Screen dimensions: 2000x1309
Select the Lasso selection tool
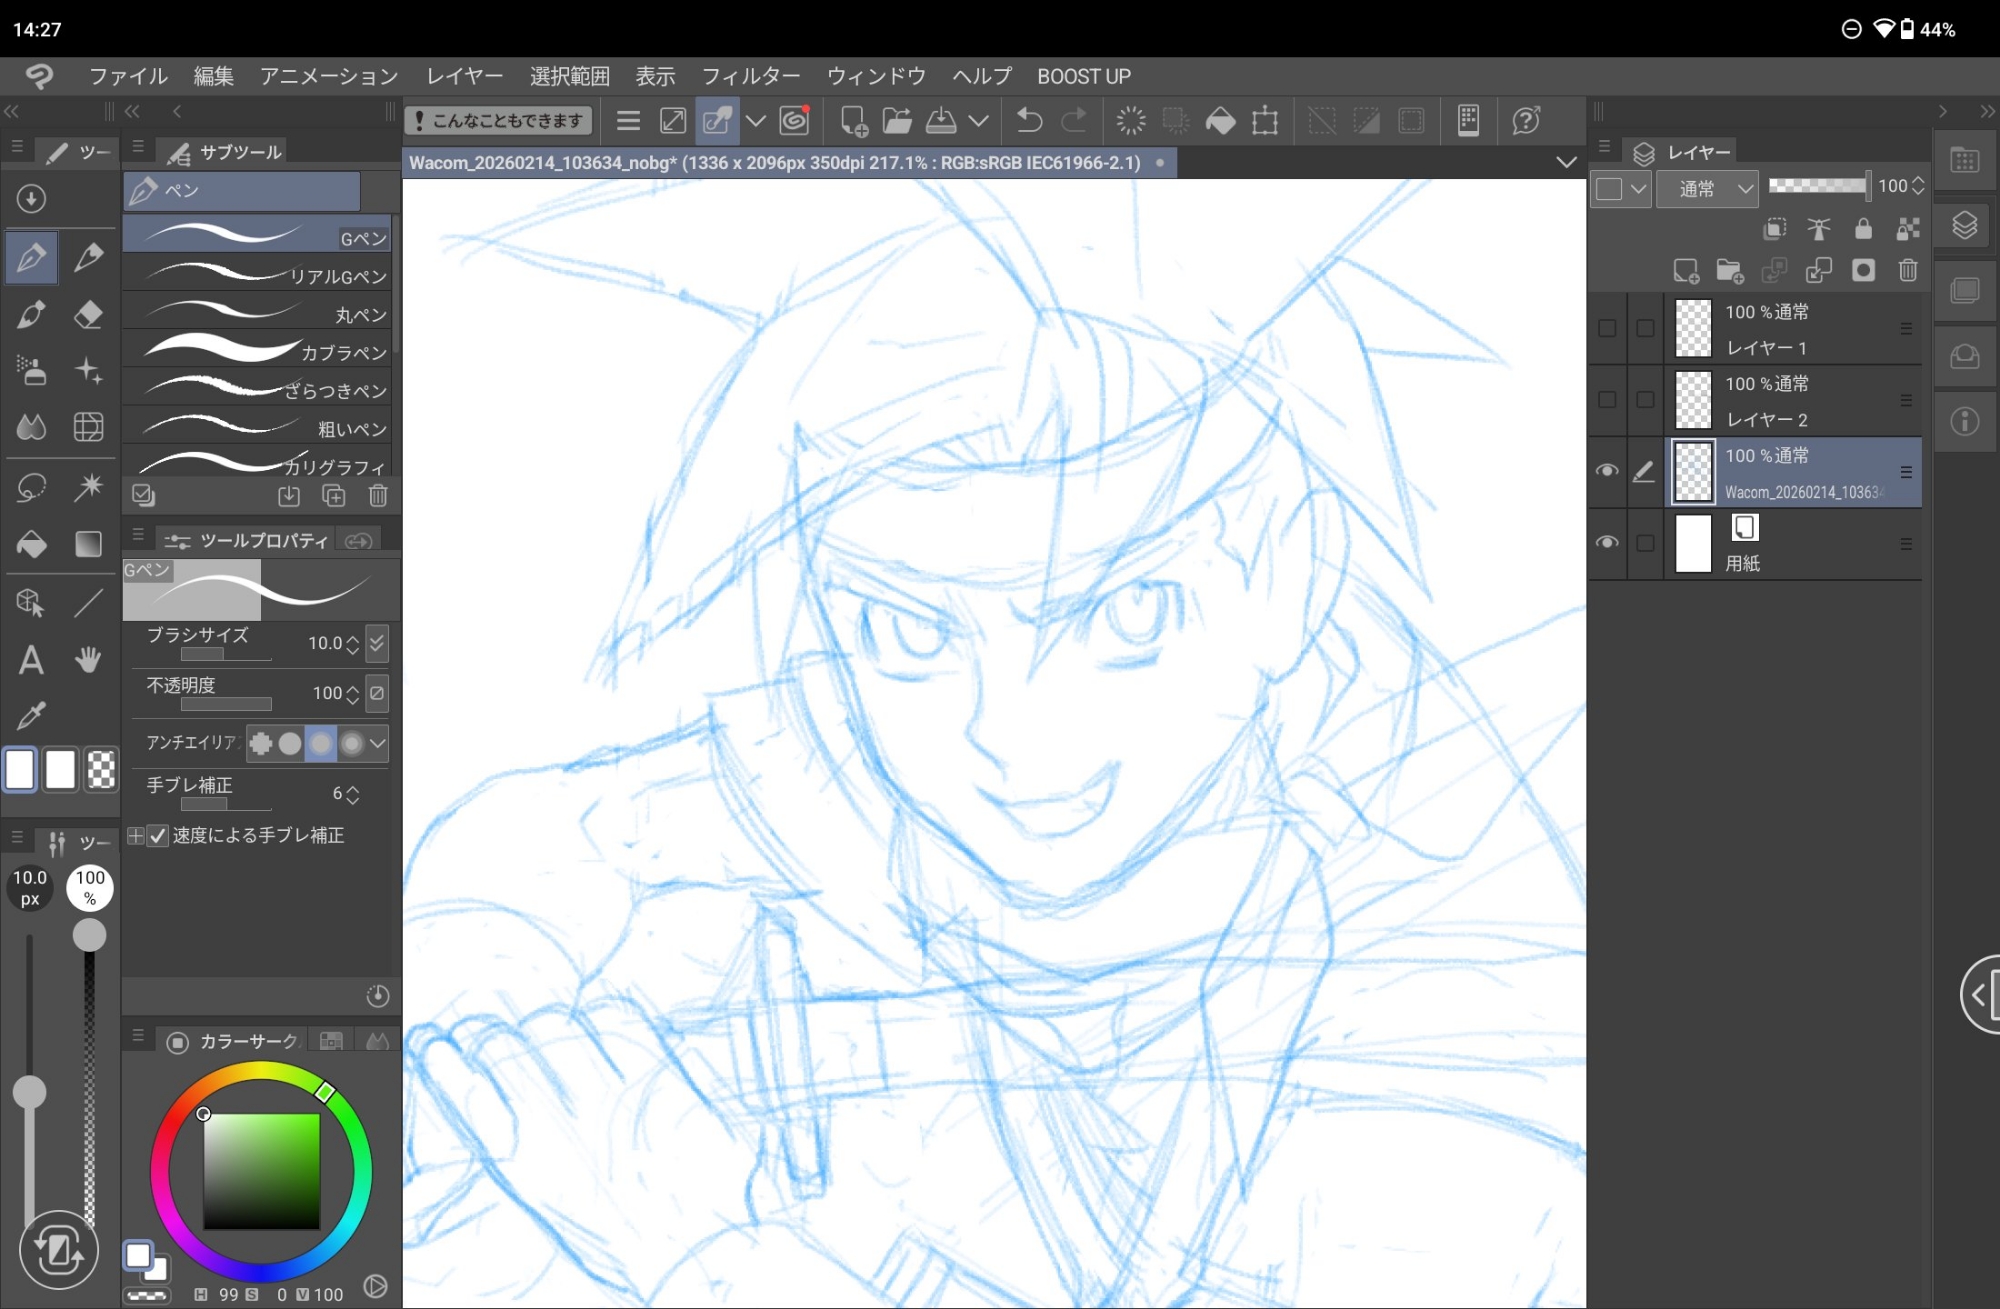(31, 488)
